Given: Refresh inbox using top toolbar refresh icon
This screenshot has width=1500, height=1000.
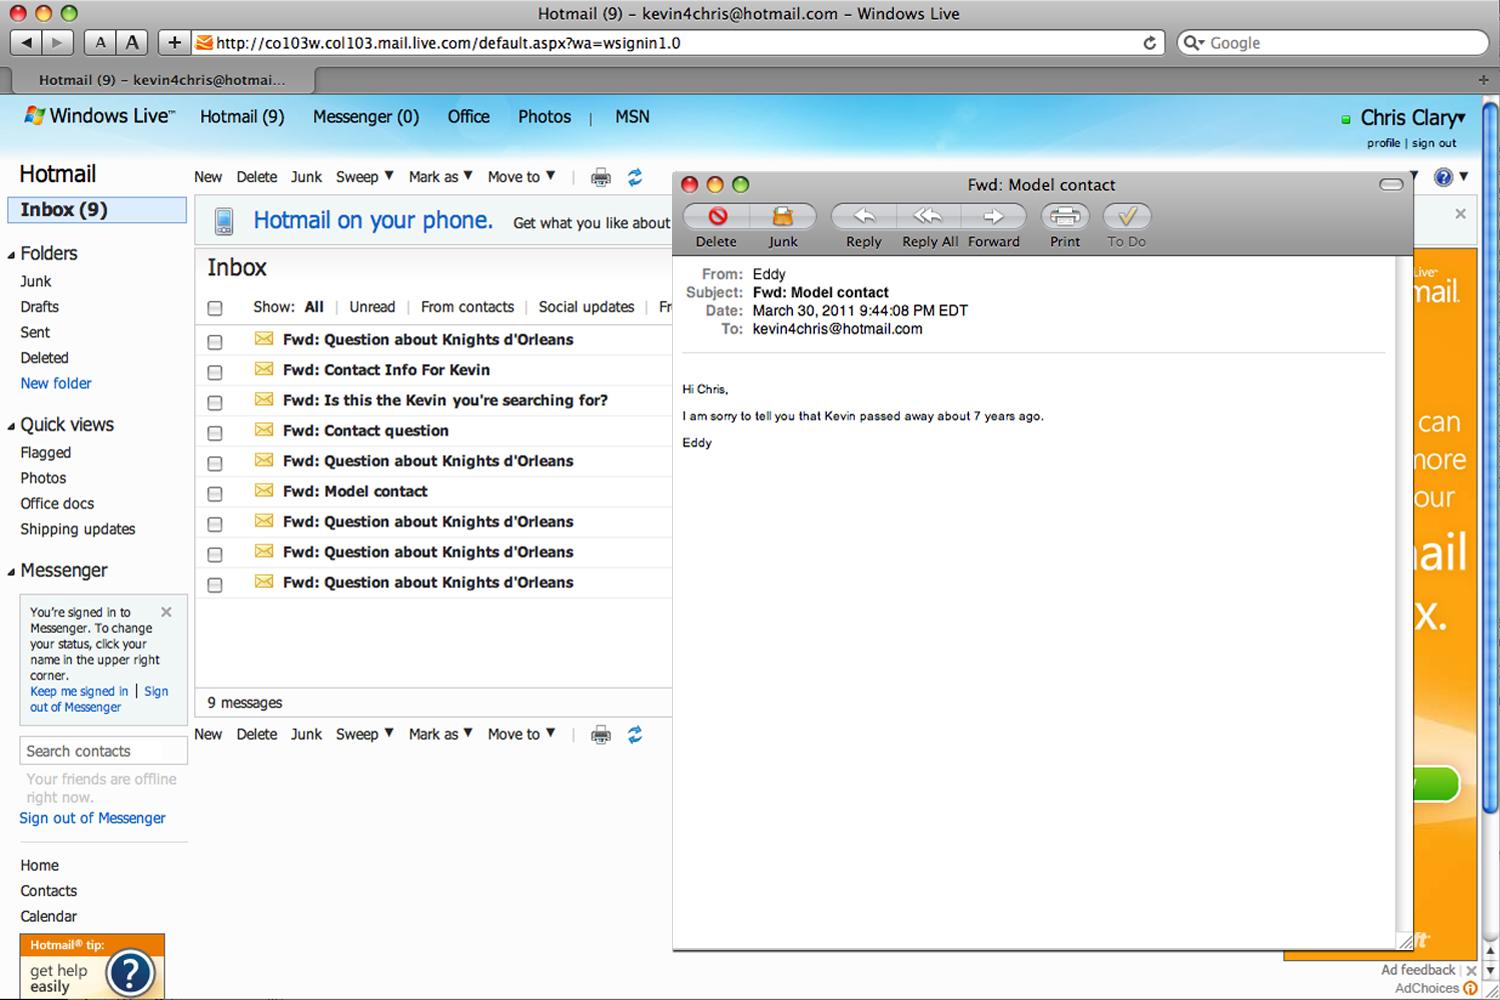Looking at the screenshot, I should pos(635,178).
